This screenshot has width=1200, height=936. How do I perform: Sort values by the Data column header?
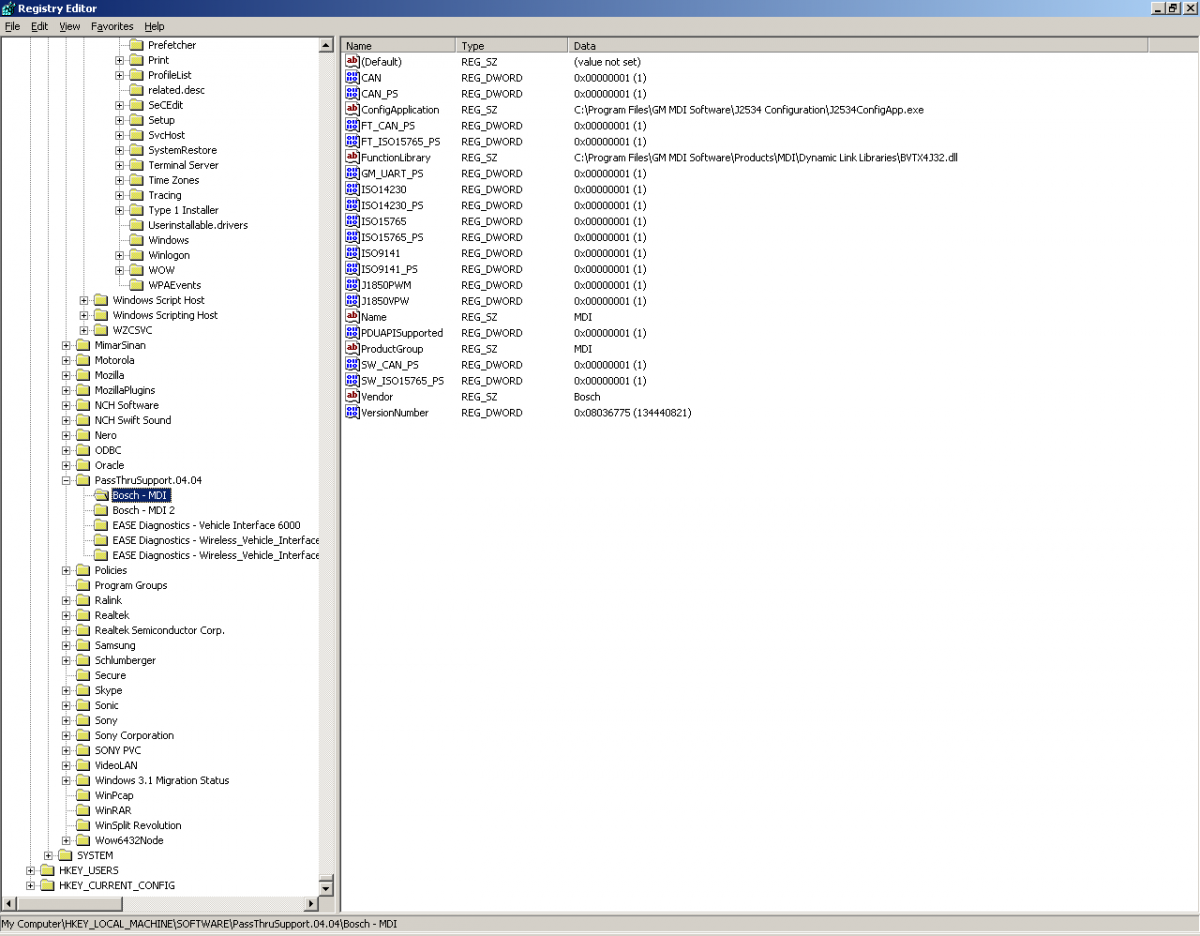(859, 46)
